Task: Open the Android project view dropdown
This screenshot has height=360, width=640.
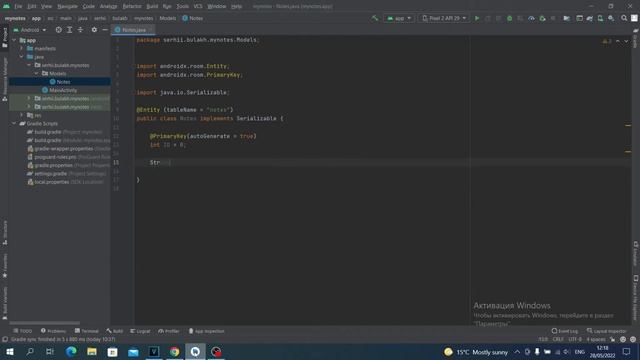Action: point(30,30)
